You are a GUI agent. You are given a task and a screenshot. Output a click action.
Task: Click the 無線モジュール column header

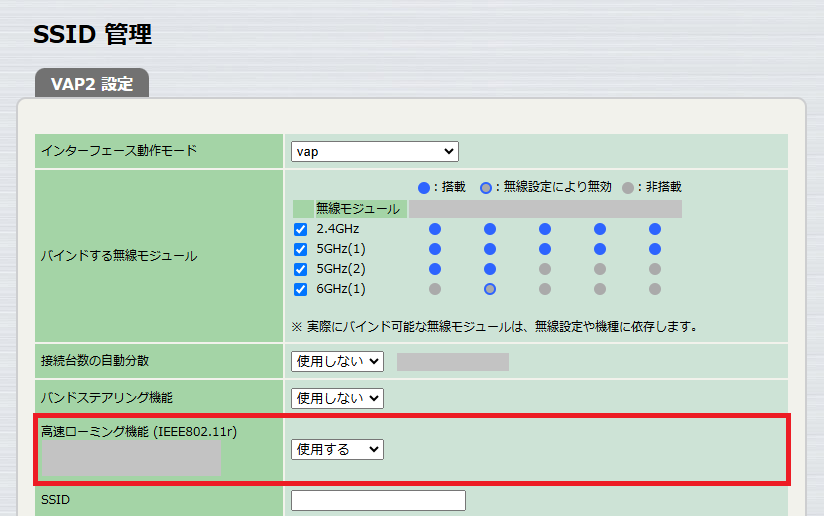(x=358, y=209)
